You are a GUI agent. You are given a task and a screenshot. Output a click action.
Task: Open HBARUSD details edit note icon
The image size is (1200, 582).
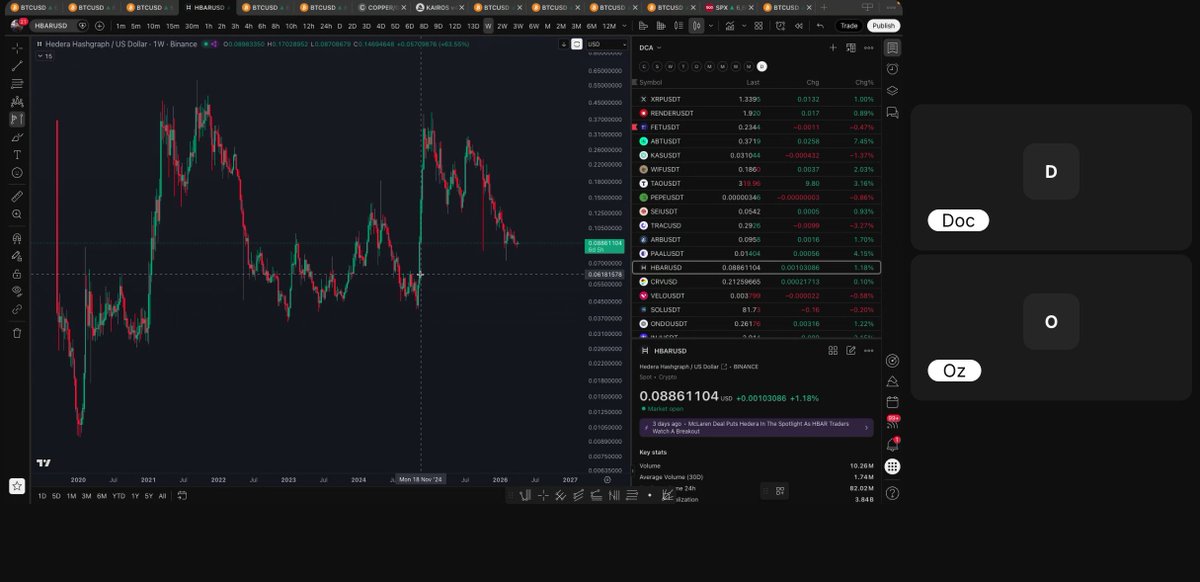click(851, 350)
